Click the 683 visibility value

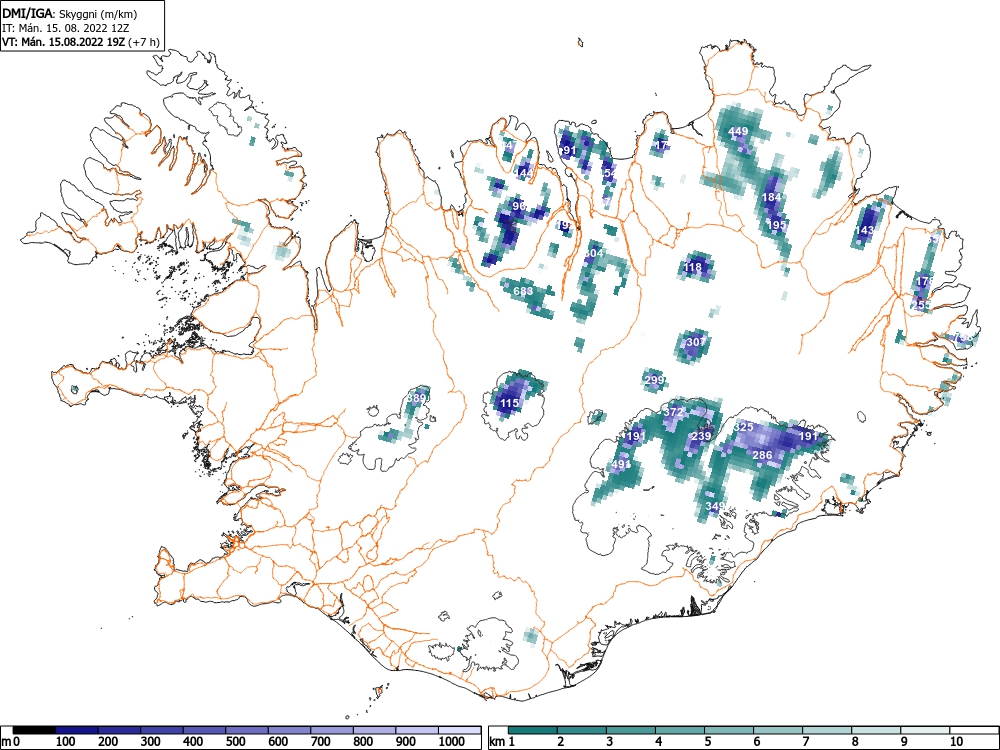(523, 291)
